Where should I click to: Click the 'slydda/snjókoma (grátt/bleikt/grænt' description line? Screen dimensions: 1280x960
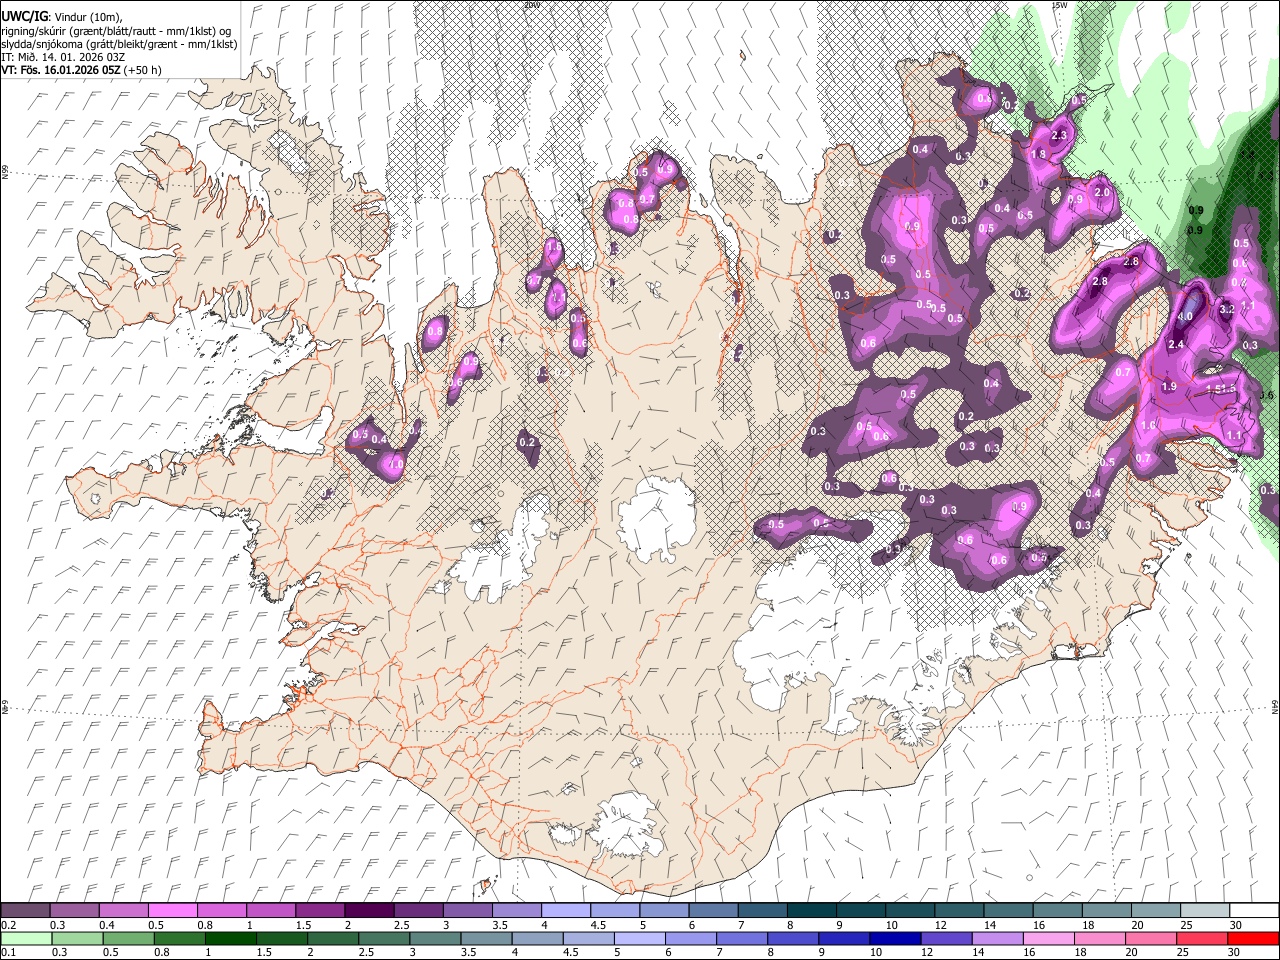119,44
